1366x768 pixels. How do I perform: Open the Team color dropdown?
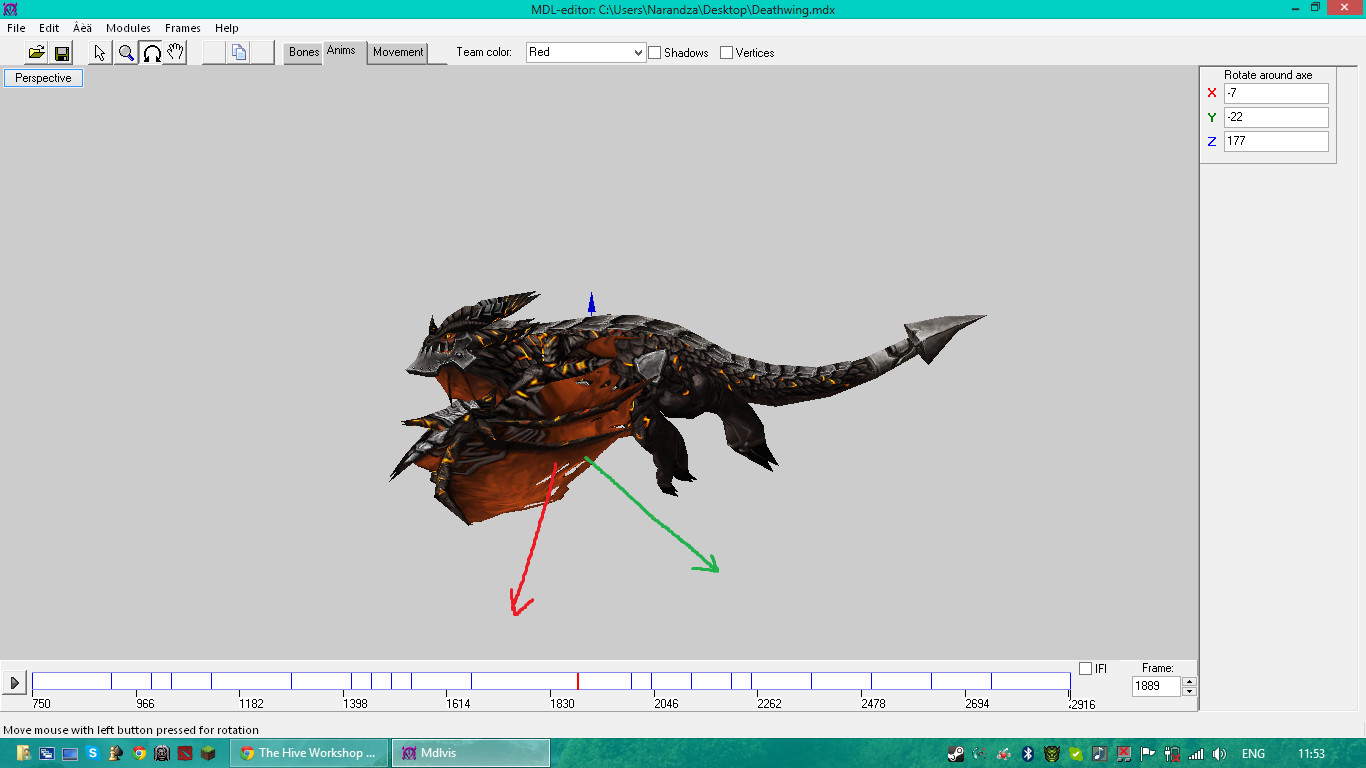pyautogui.click(x=586, y=52)
